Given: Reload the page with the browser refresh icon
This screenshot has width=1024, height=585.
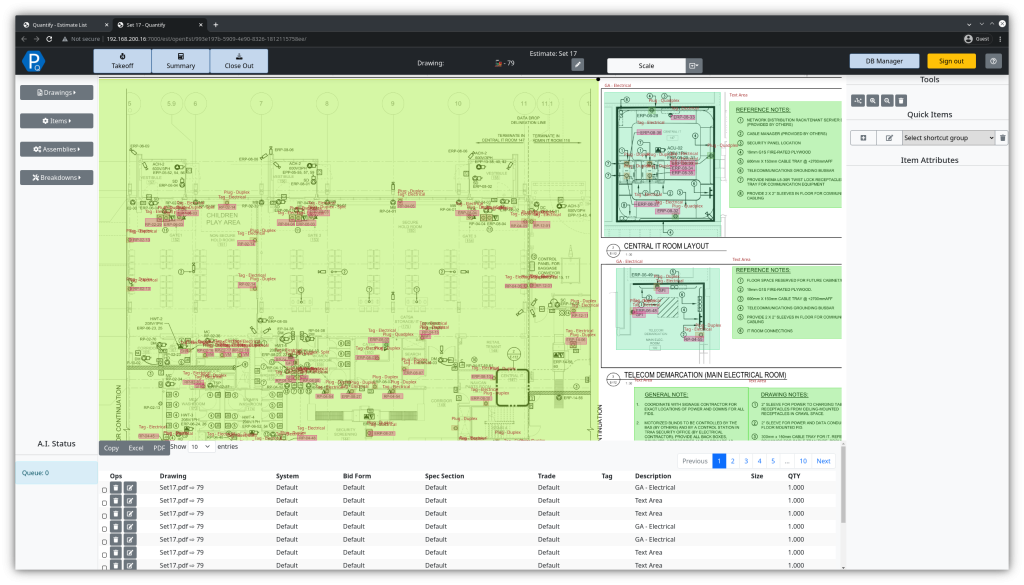Looking at the screenshot, I should click(x=48, y=39).
